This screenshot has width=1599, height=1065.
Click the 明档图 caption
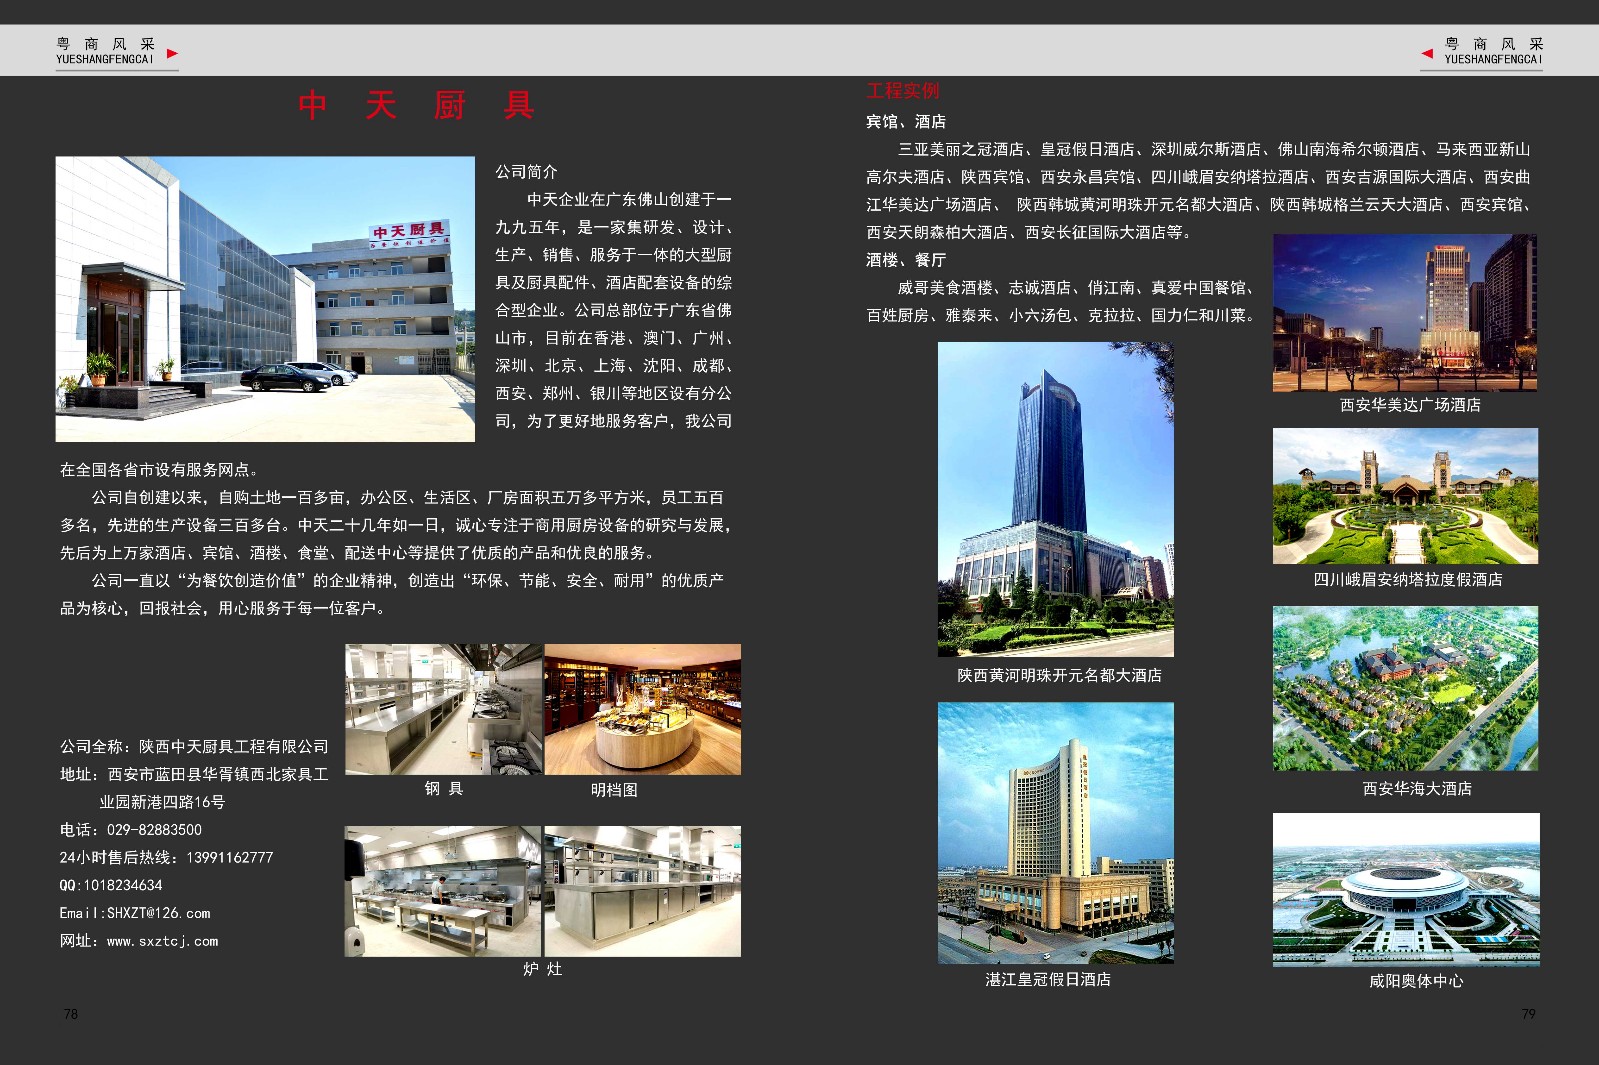click(x=614, y=790)
